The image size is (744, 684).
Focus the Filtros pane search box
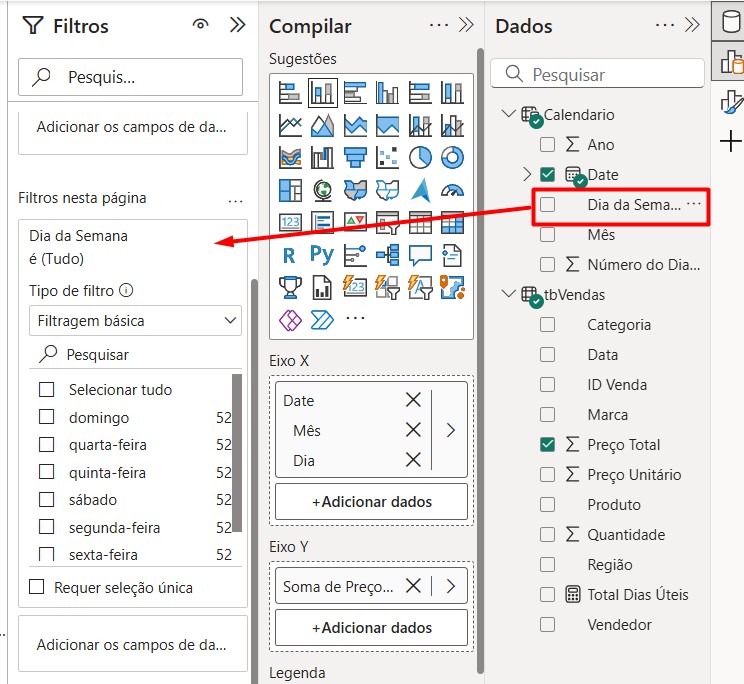(130, 77)
